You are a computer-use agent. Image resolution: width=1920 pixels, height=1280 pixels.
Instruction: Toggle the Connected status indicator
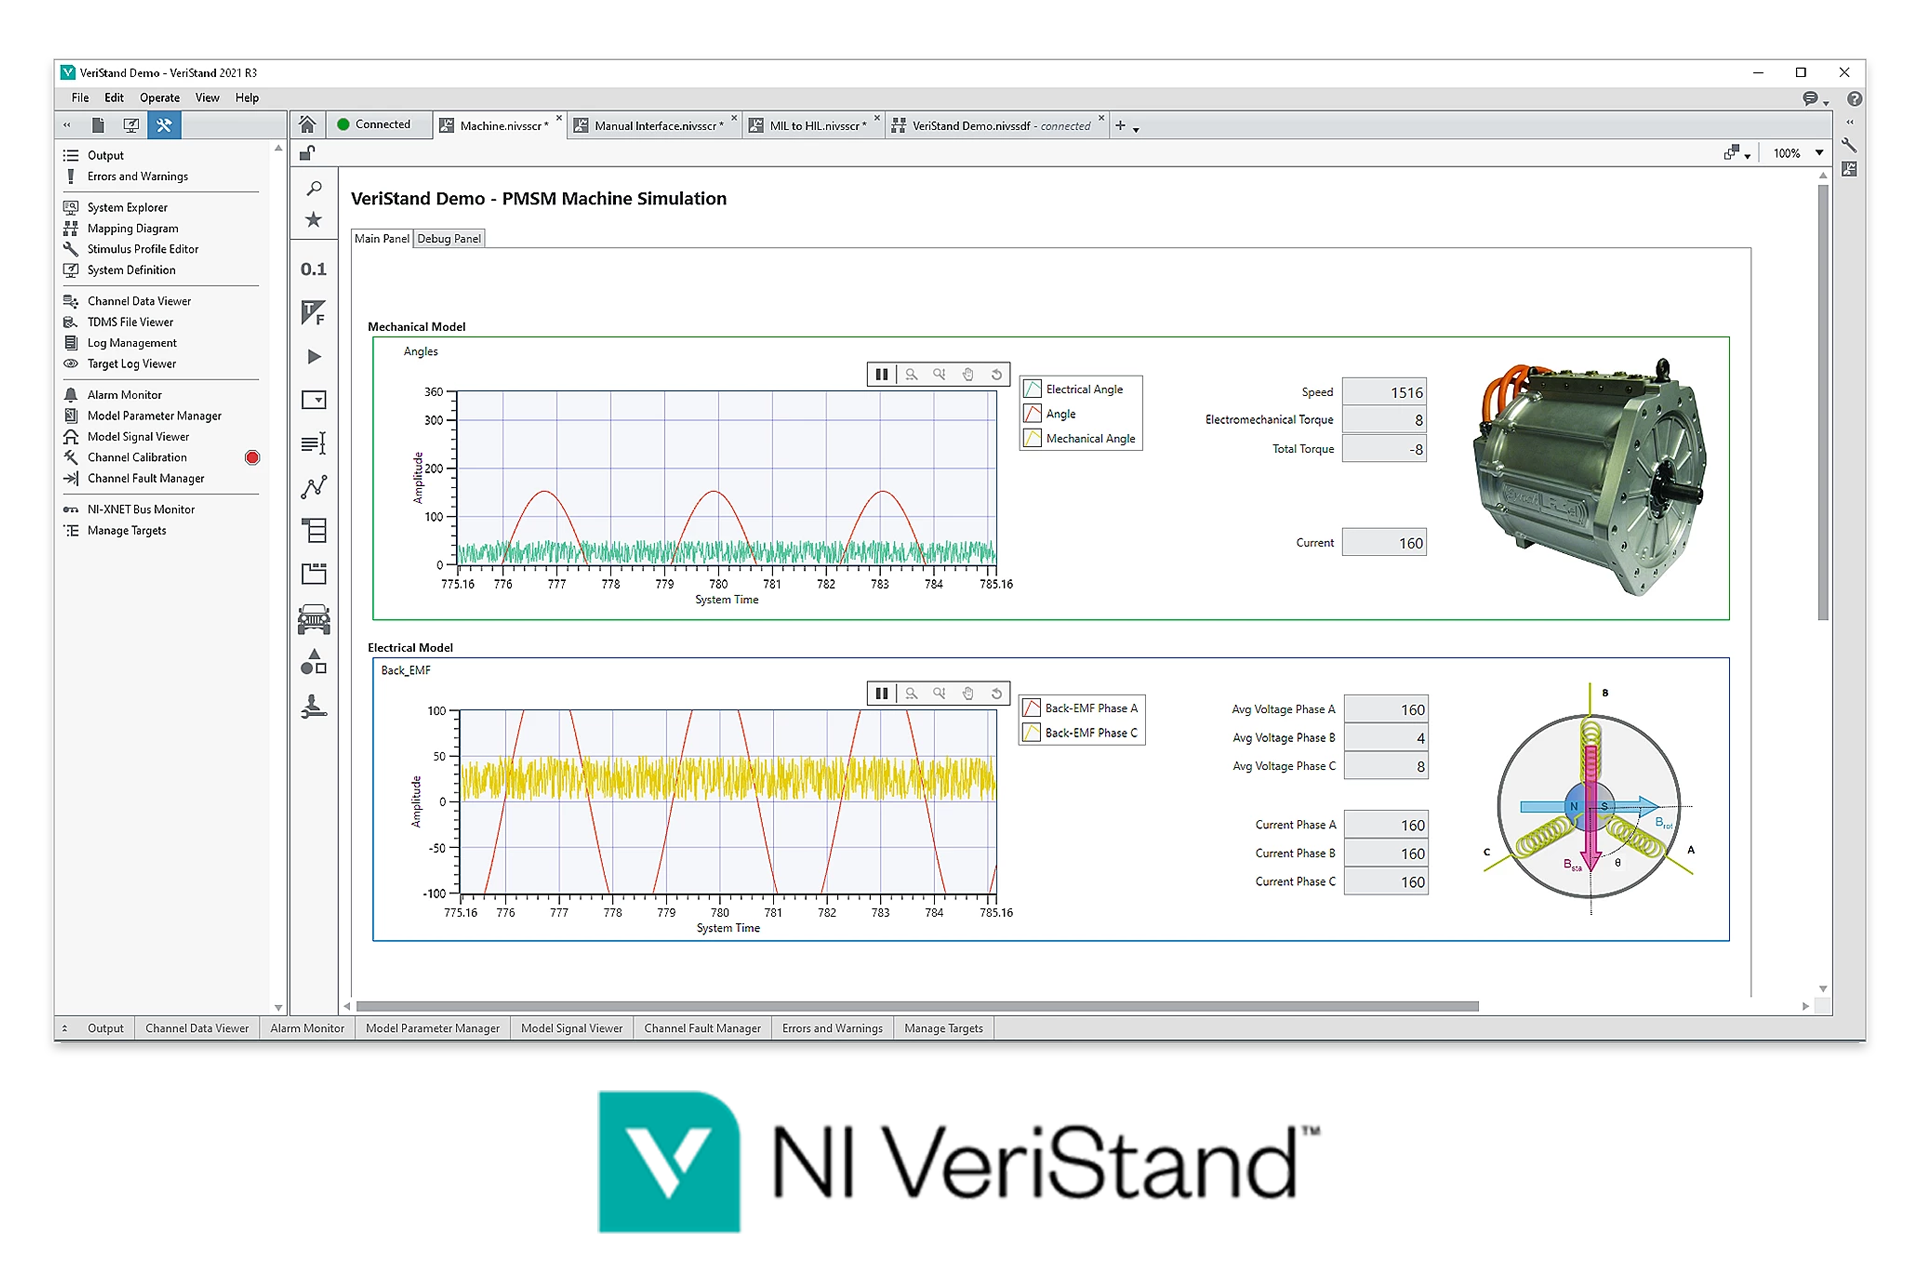pos(374,125)
